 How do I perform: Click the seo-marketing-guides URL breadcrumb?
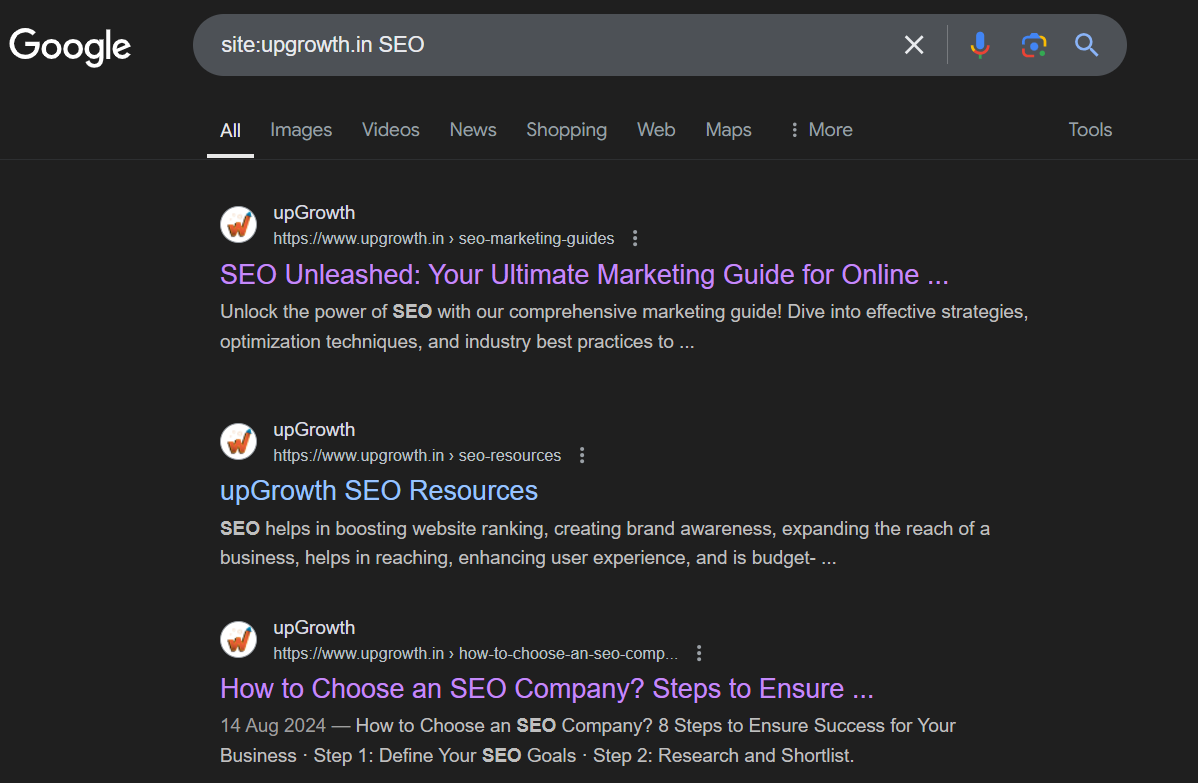443,238
